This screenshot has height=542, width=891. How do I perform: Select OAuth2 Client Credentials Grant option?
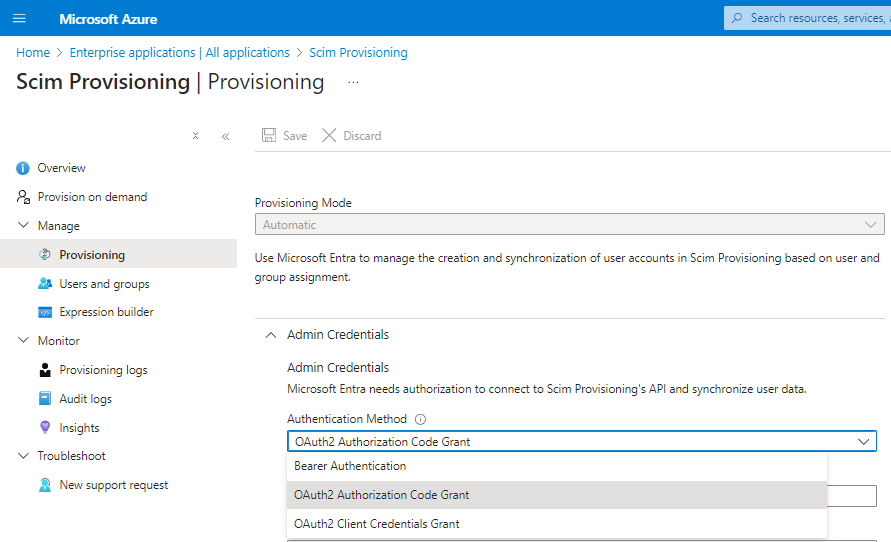coord(557,524)
